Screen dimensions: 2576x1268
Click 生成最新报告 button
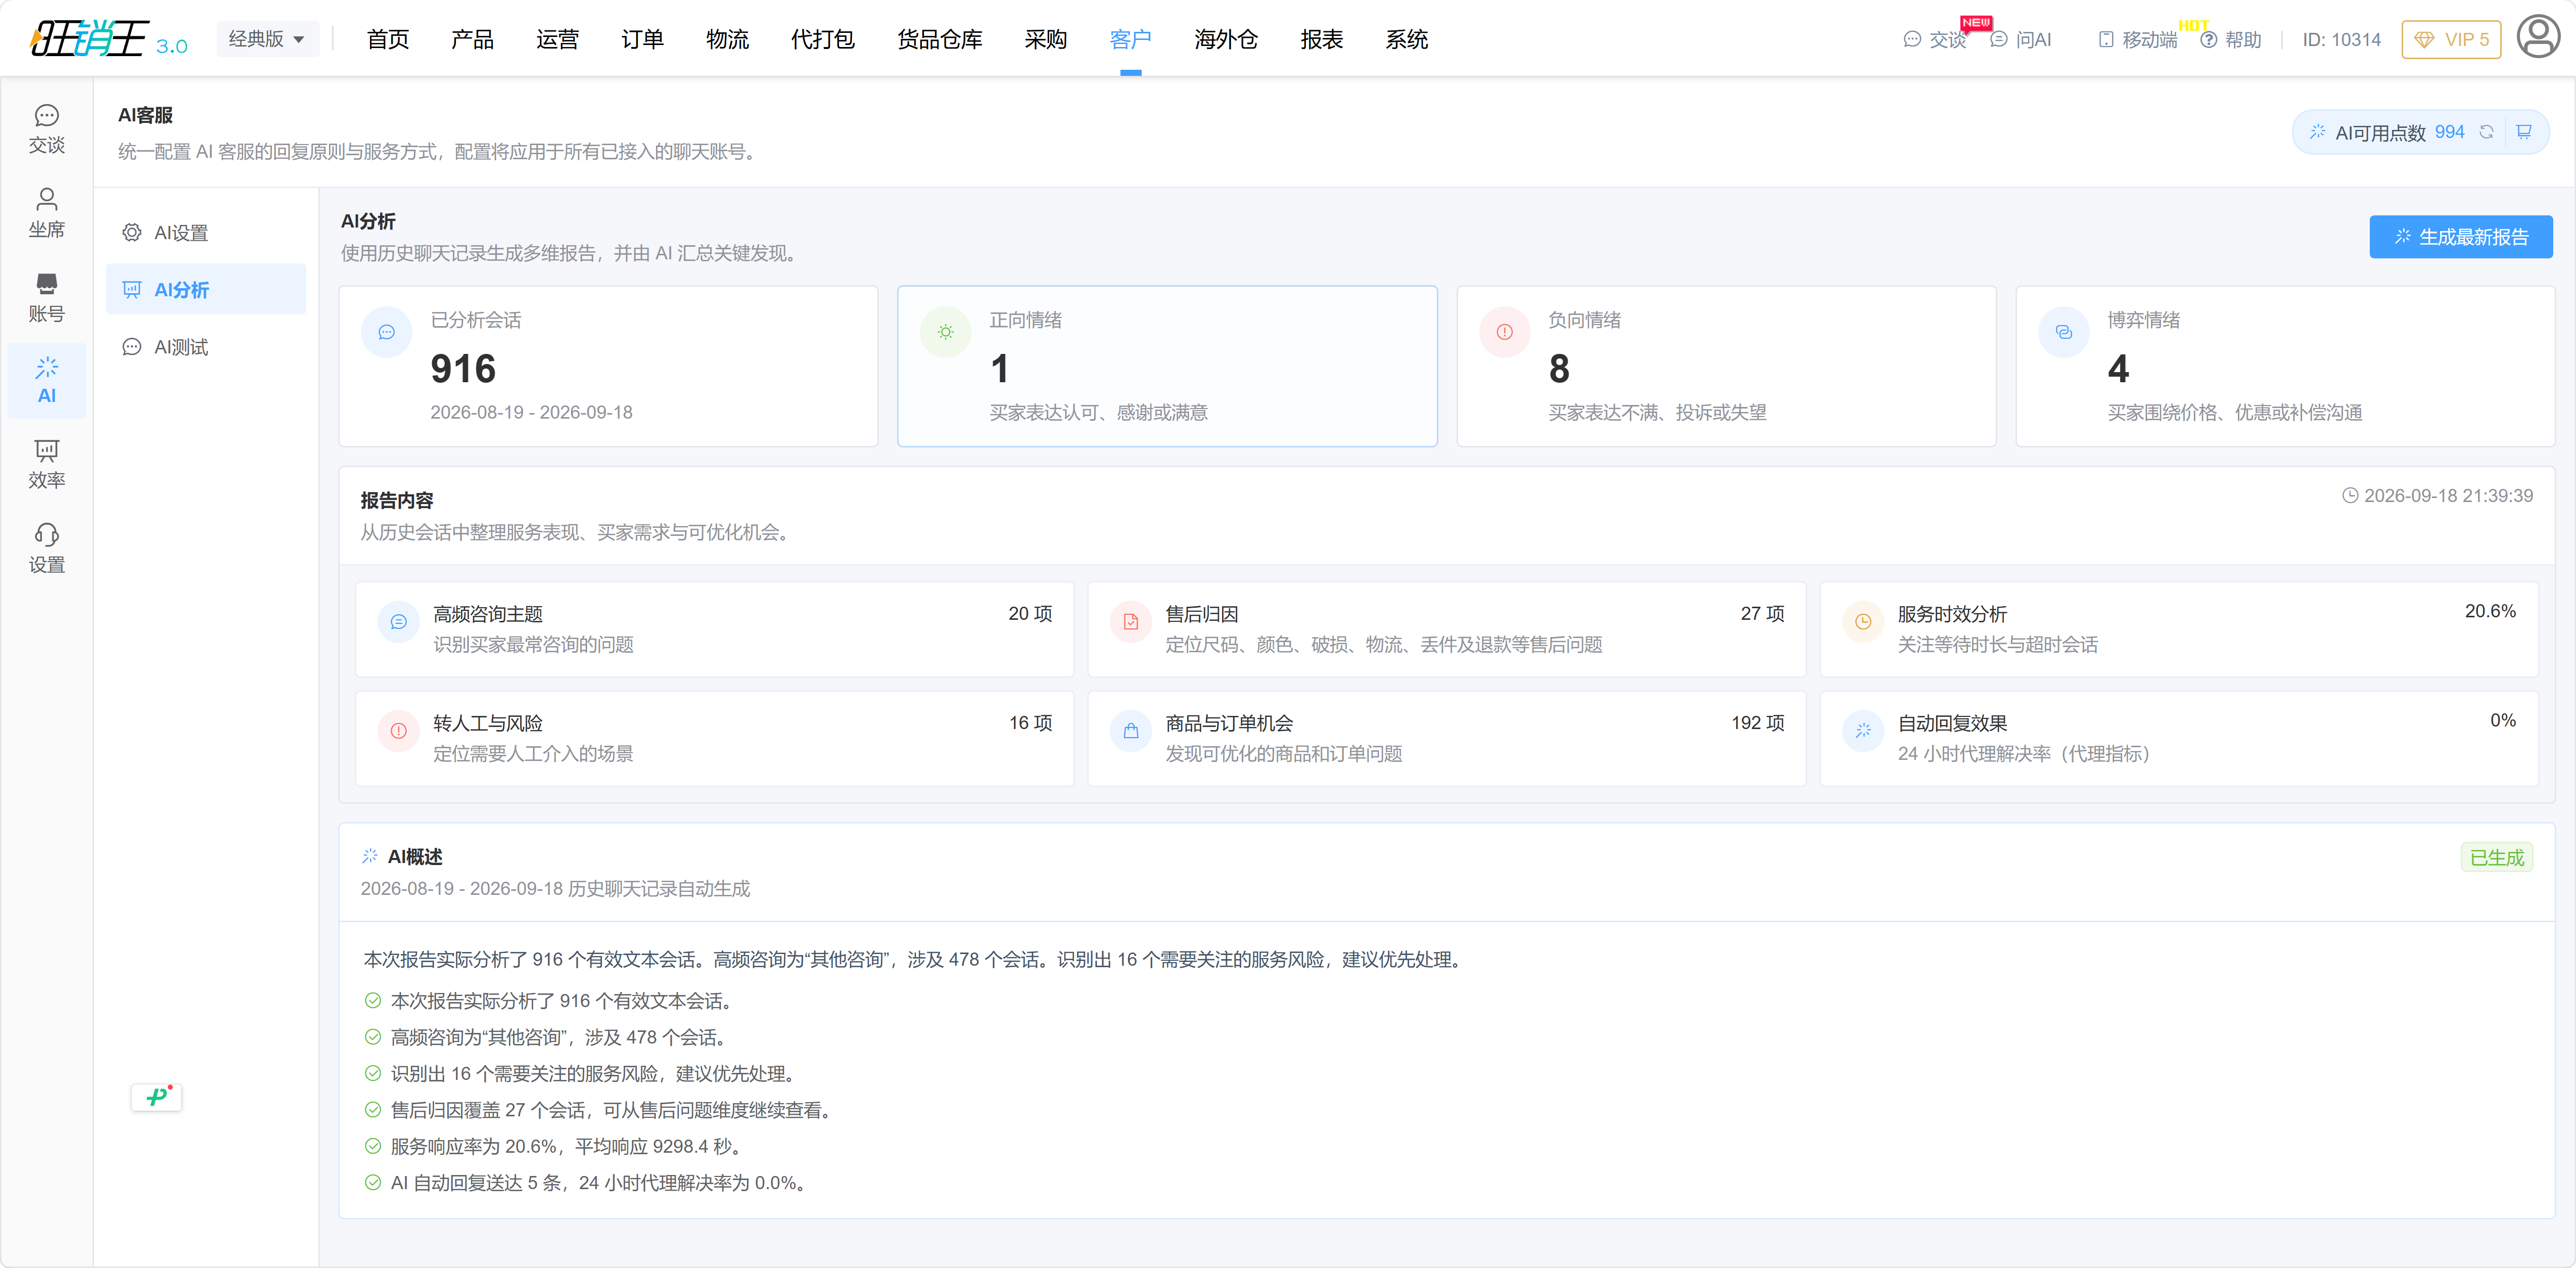tap(2460, 236)
